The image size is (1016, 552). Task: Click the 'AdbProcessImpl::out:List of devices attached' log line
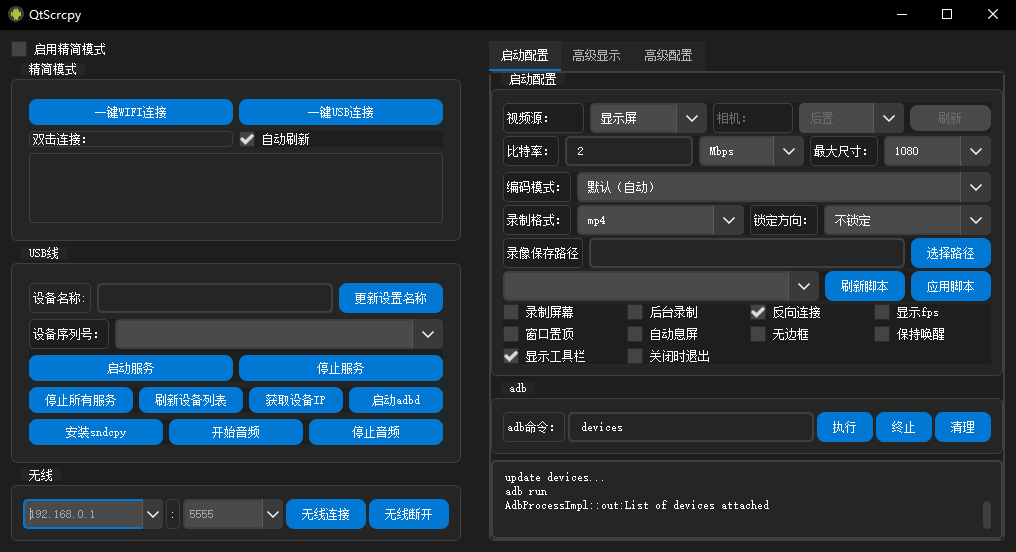pyautogui.click(x=636, y=505)
